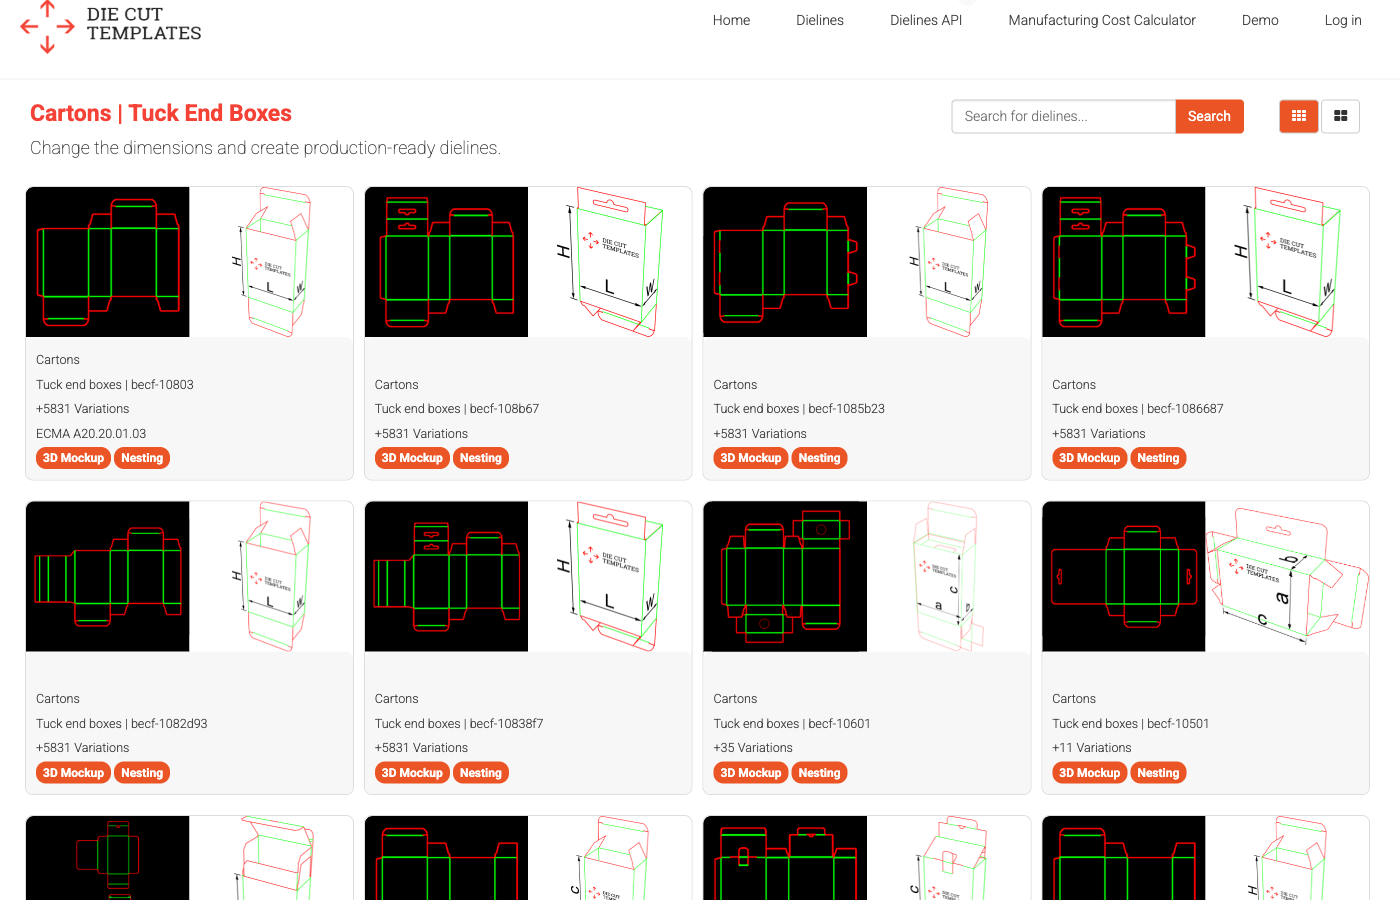The image size is (1400, 900).
Task: Open Manufacturing Cost Calculator
Action: (x=1102, y=20)
